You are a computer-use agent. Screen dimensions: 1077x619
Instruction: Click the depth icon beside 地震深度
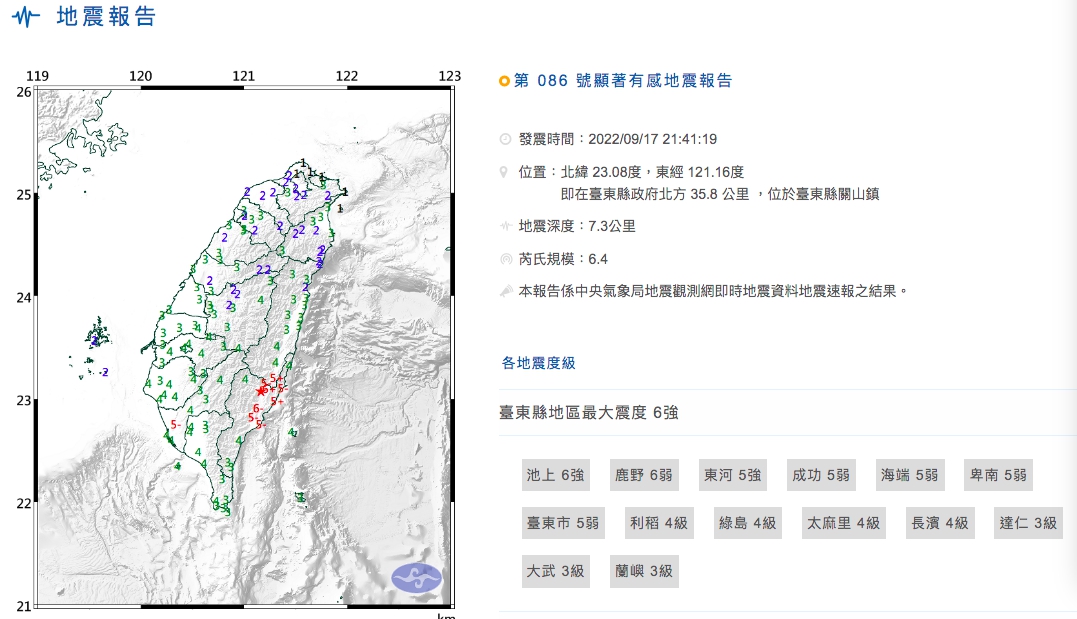pyautogui.click(x=505, y=226)
